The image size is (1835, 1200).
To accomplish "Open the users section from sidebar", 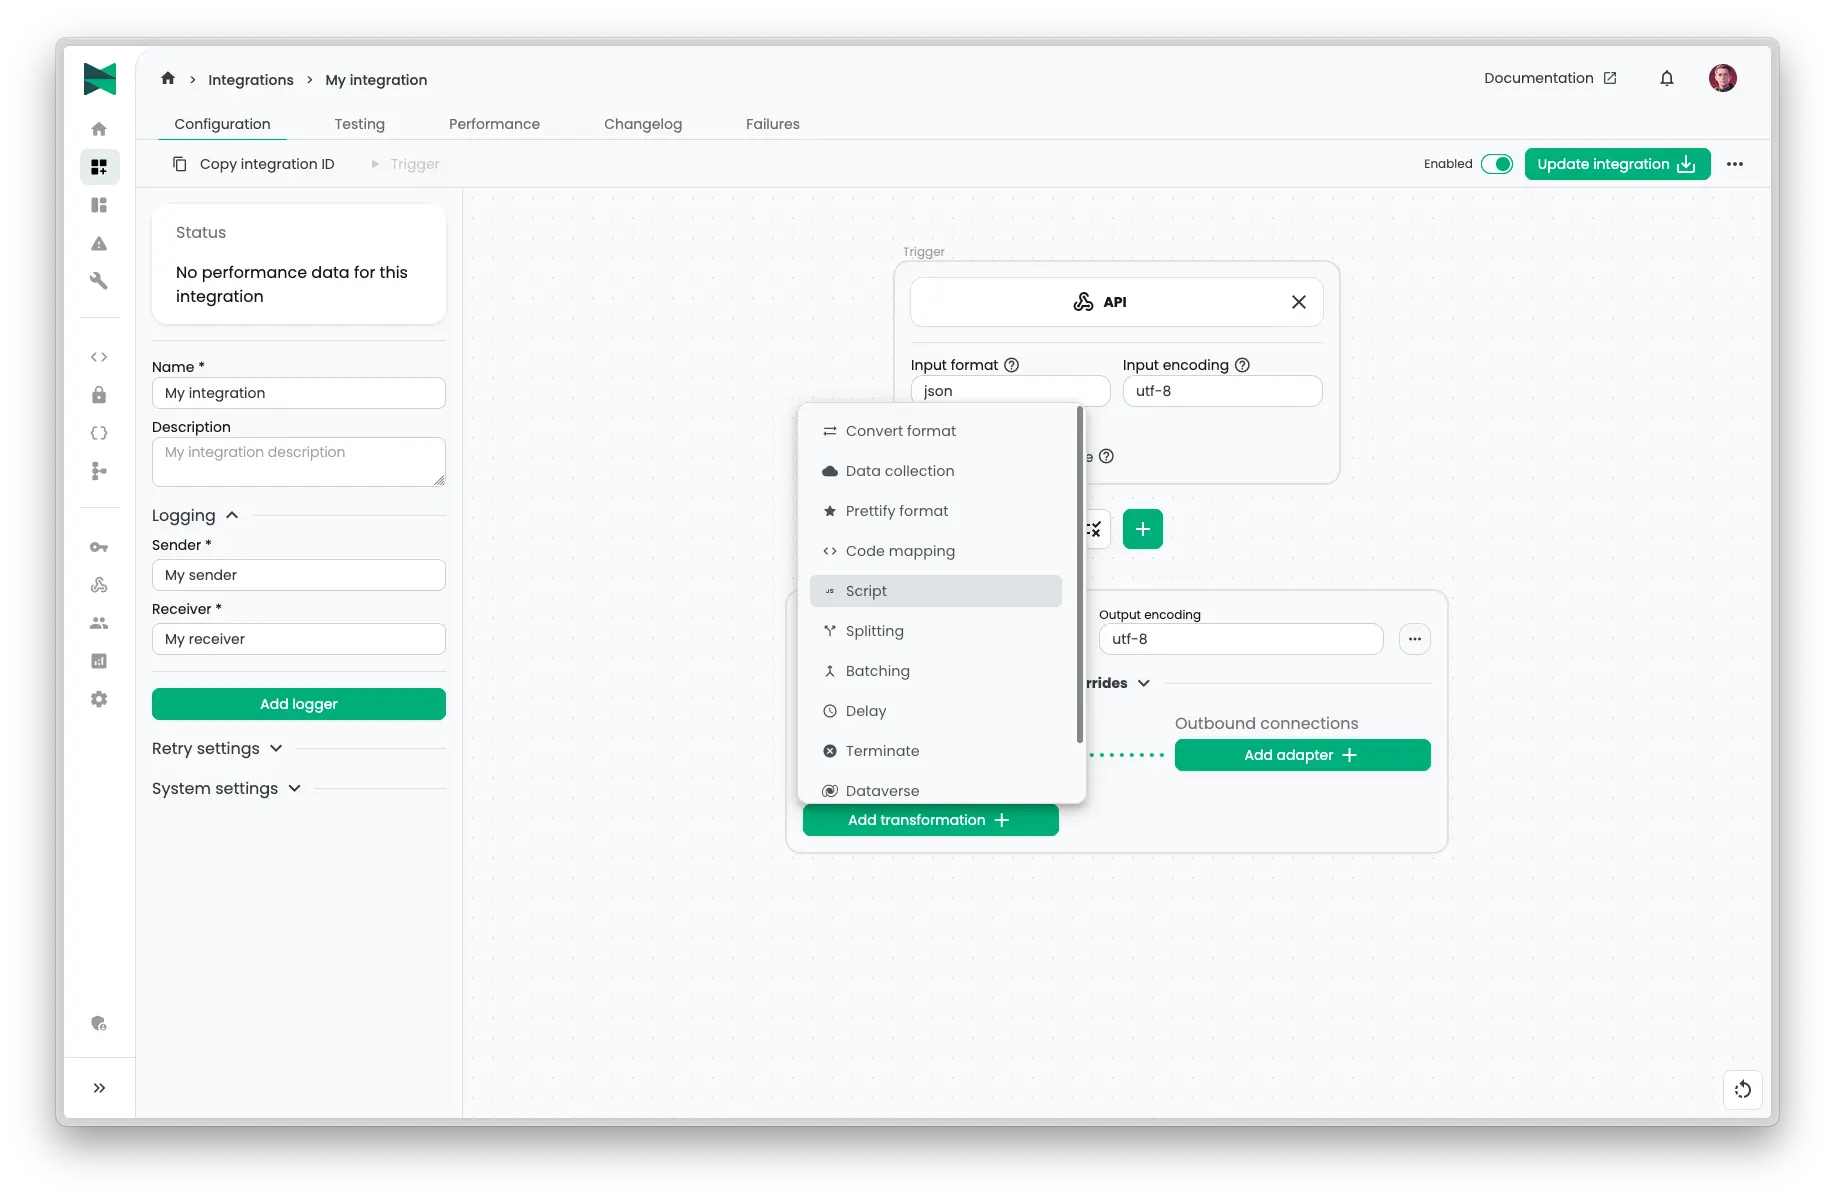I will click(99, 623).
